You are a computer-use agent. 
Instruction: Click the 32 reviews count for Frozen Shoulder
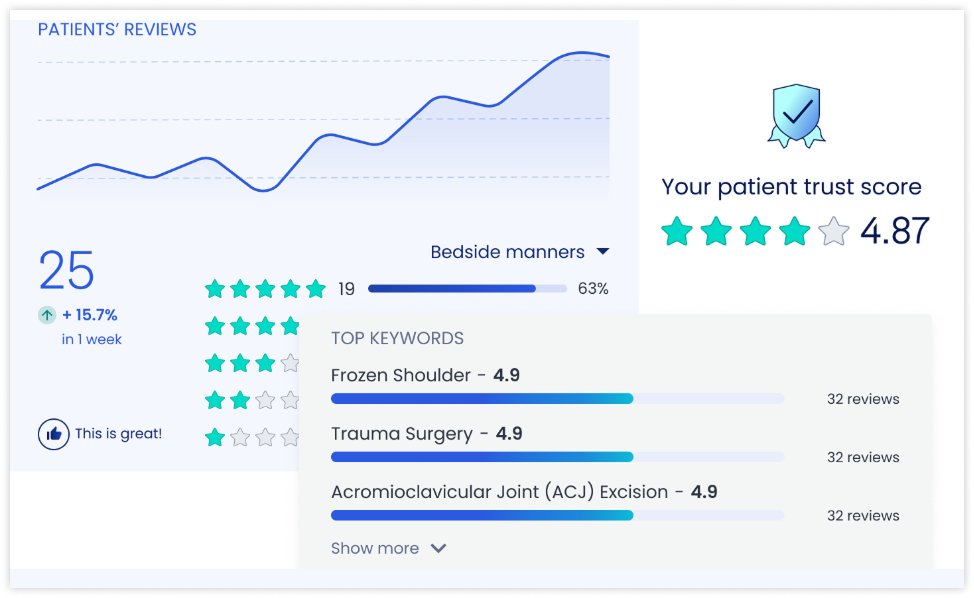tap(862, 399)
